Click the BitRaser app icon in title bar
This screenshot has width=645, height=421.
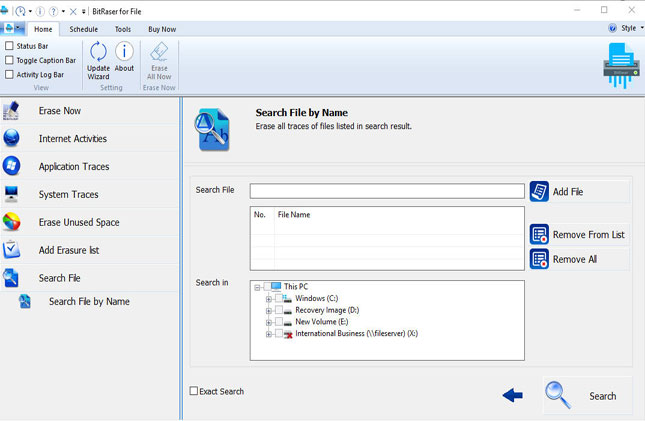tap(5, 11)
